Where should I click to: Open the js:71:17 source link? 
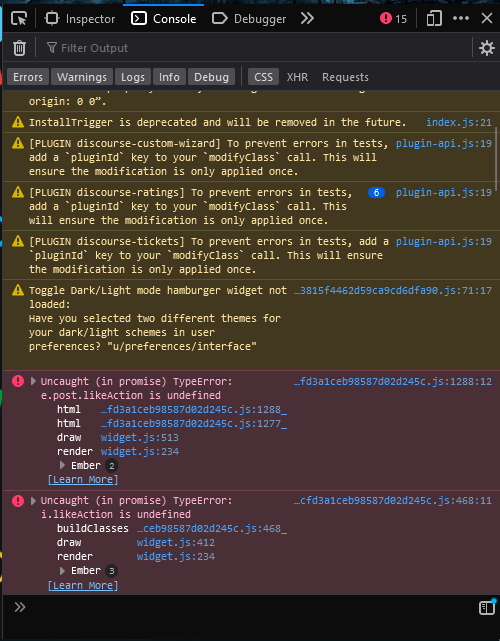(x=392, y=291)
